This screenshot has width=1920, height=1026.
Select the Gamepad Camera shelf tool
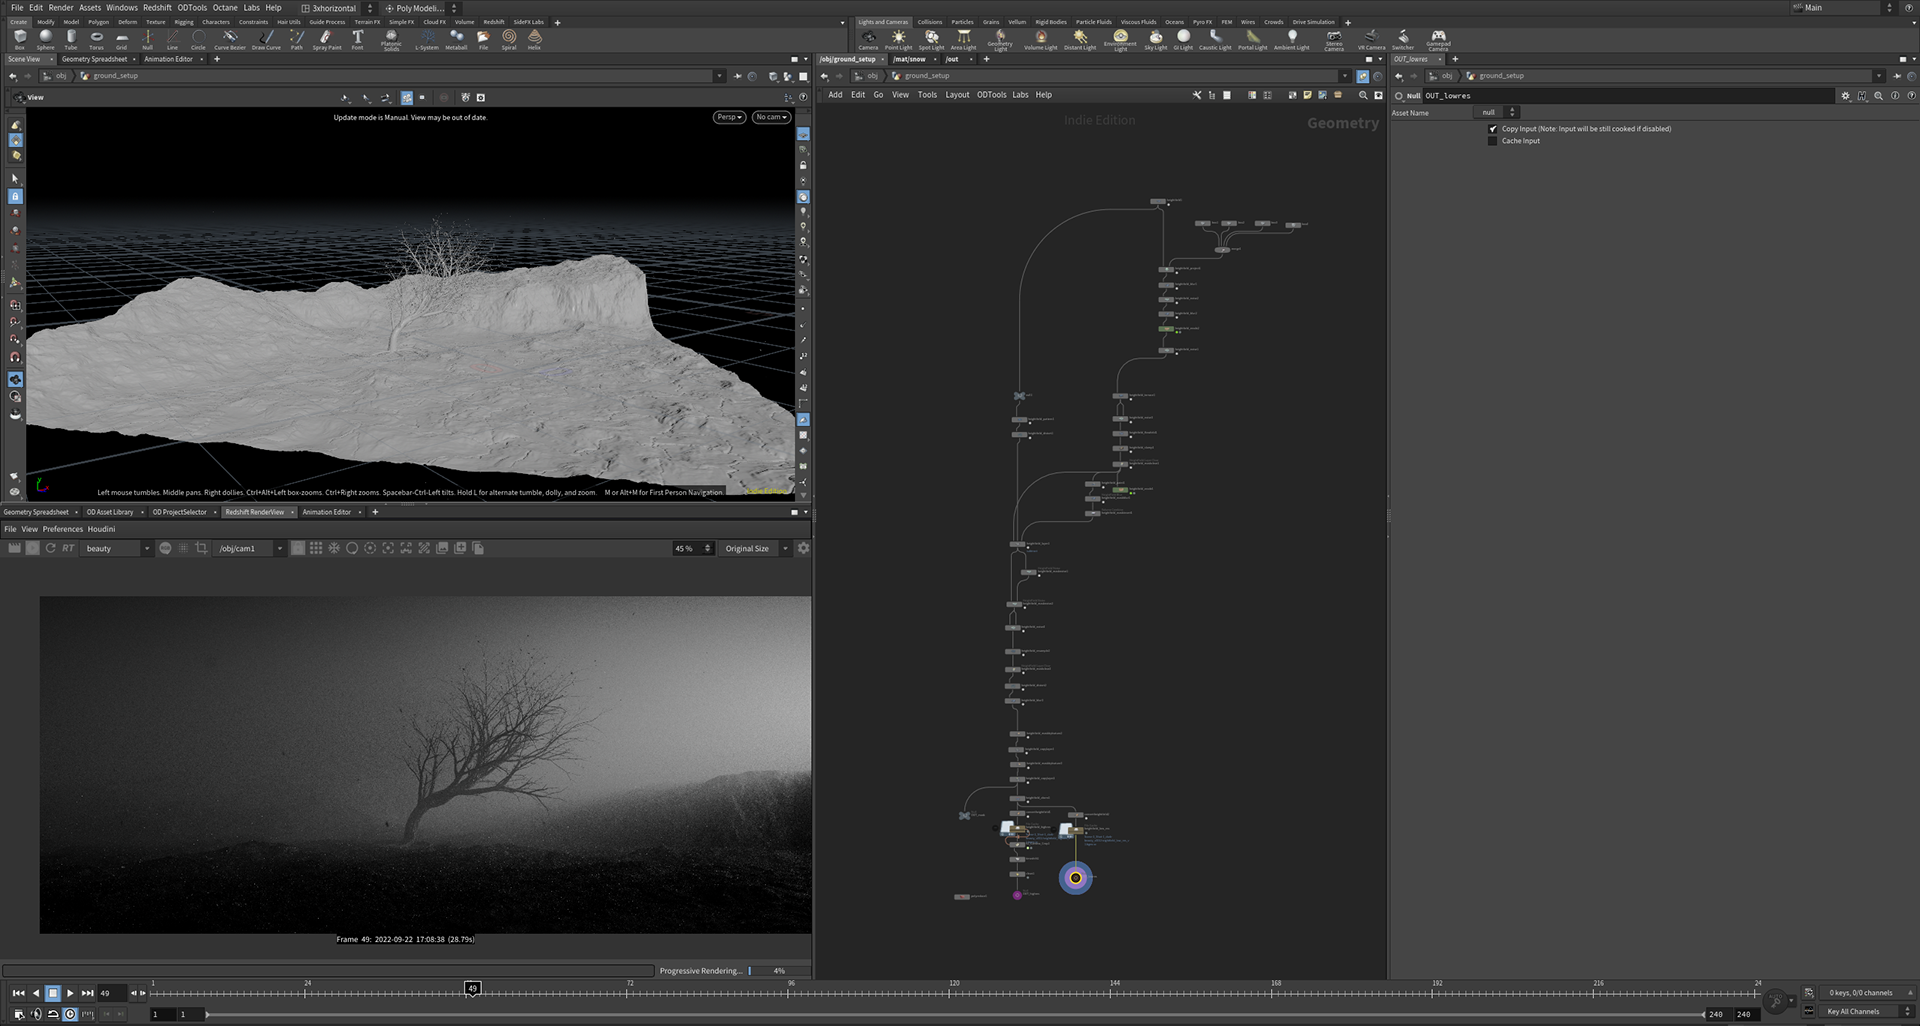pyautogui.click(x=1438, y=40)
